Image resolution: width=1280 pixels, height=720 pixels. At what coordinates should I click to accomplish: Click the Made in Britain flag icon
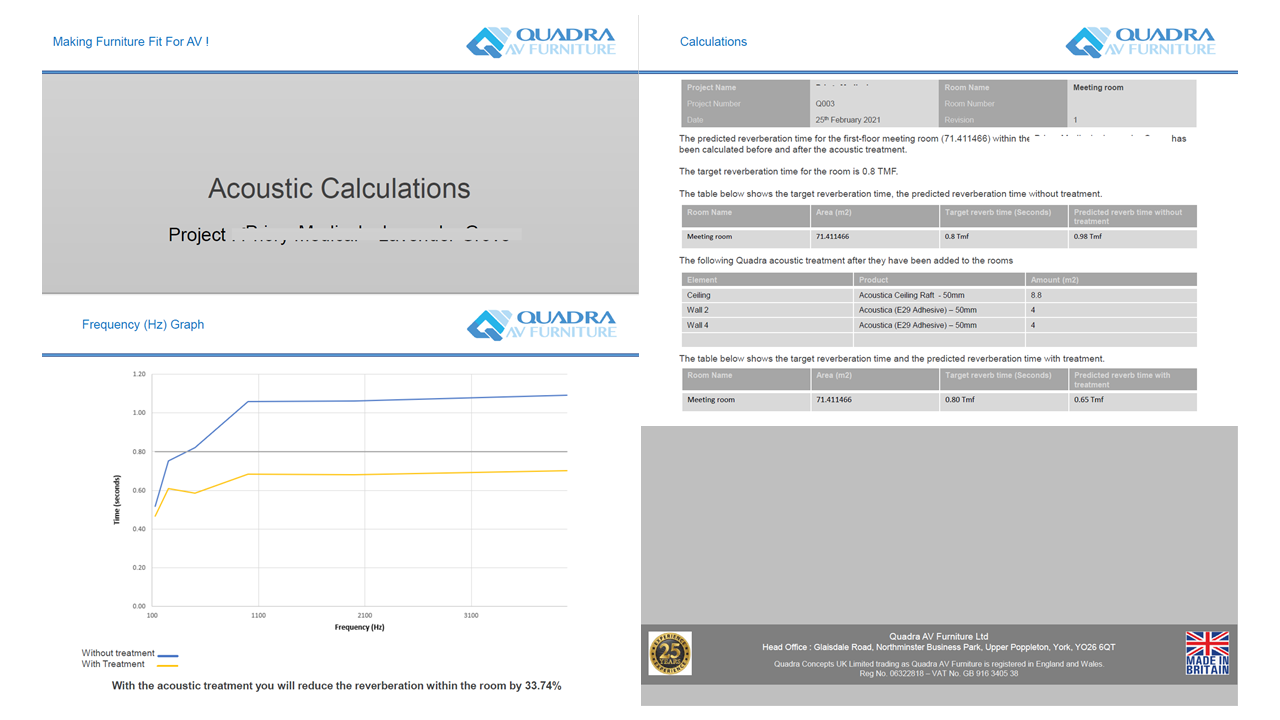point(1207,653)
